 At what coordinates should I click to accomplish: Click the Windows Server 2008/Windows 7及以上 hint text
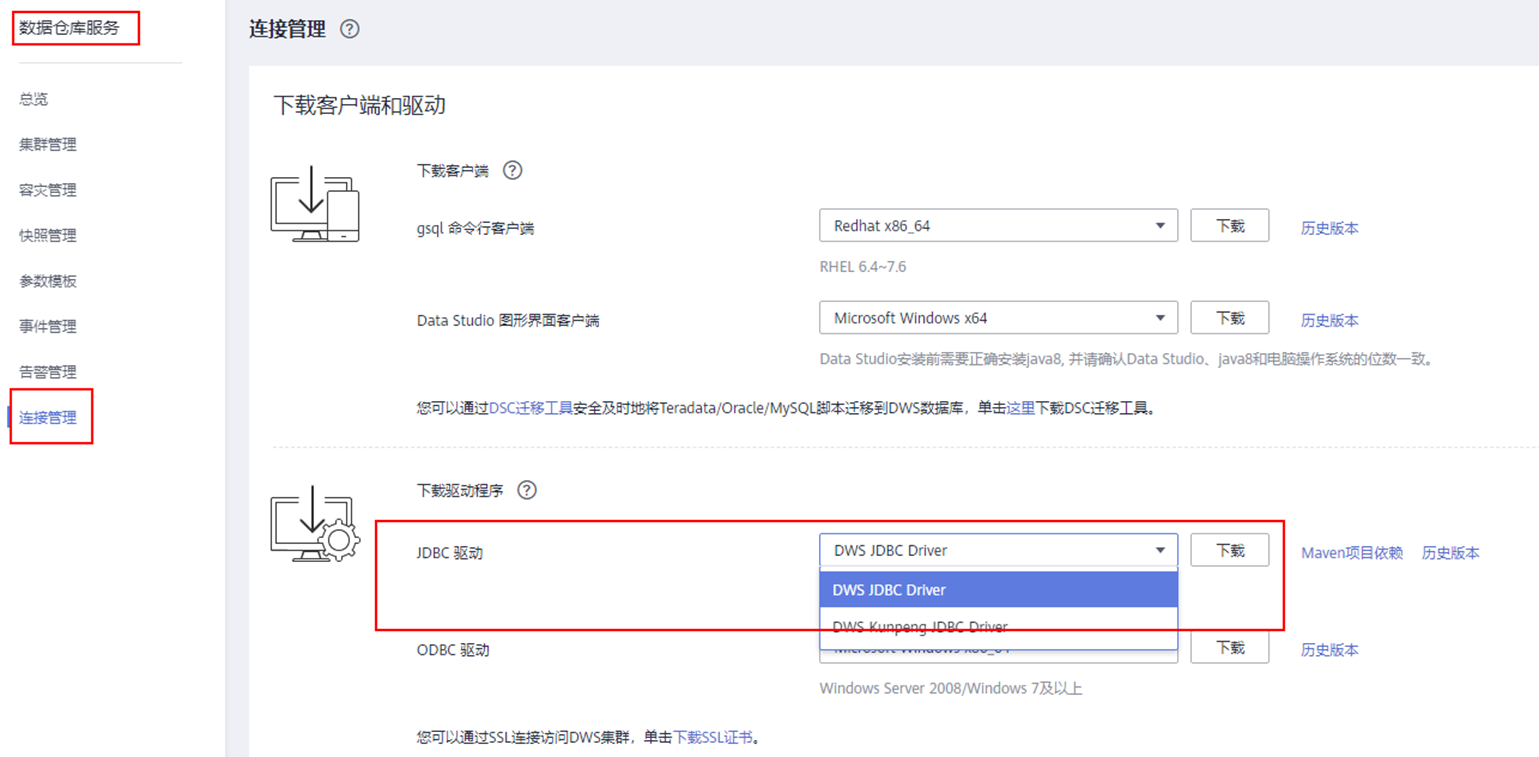pos(951,688)
